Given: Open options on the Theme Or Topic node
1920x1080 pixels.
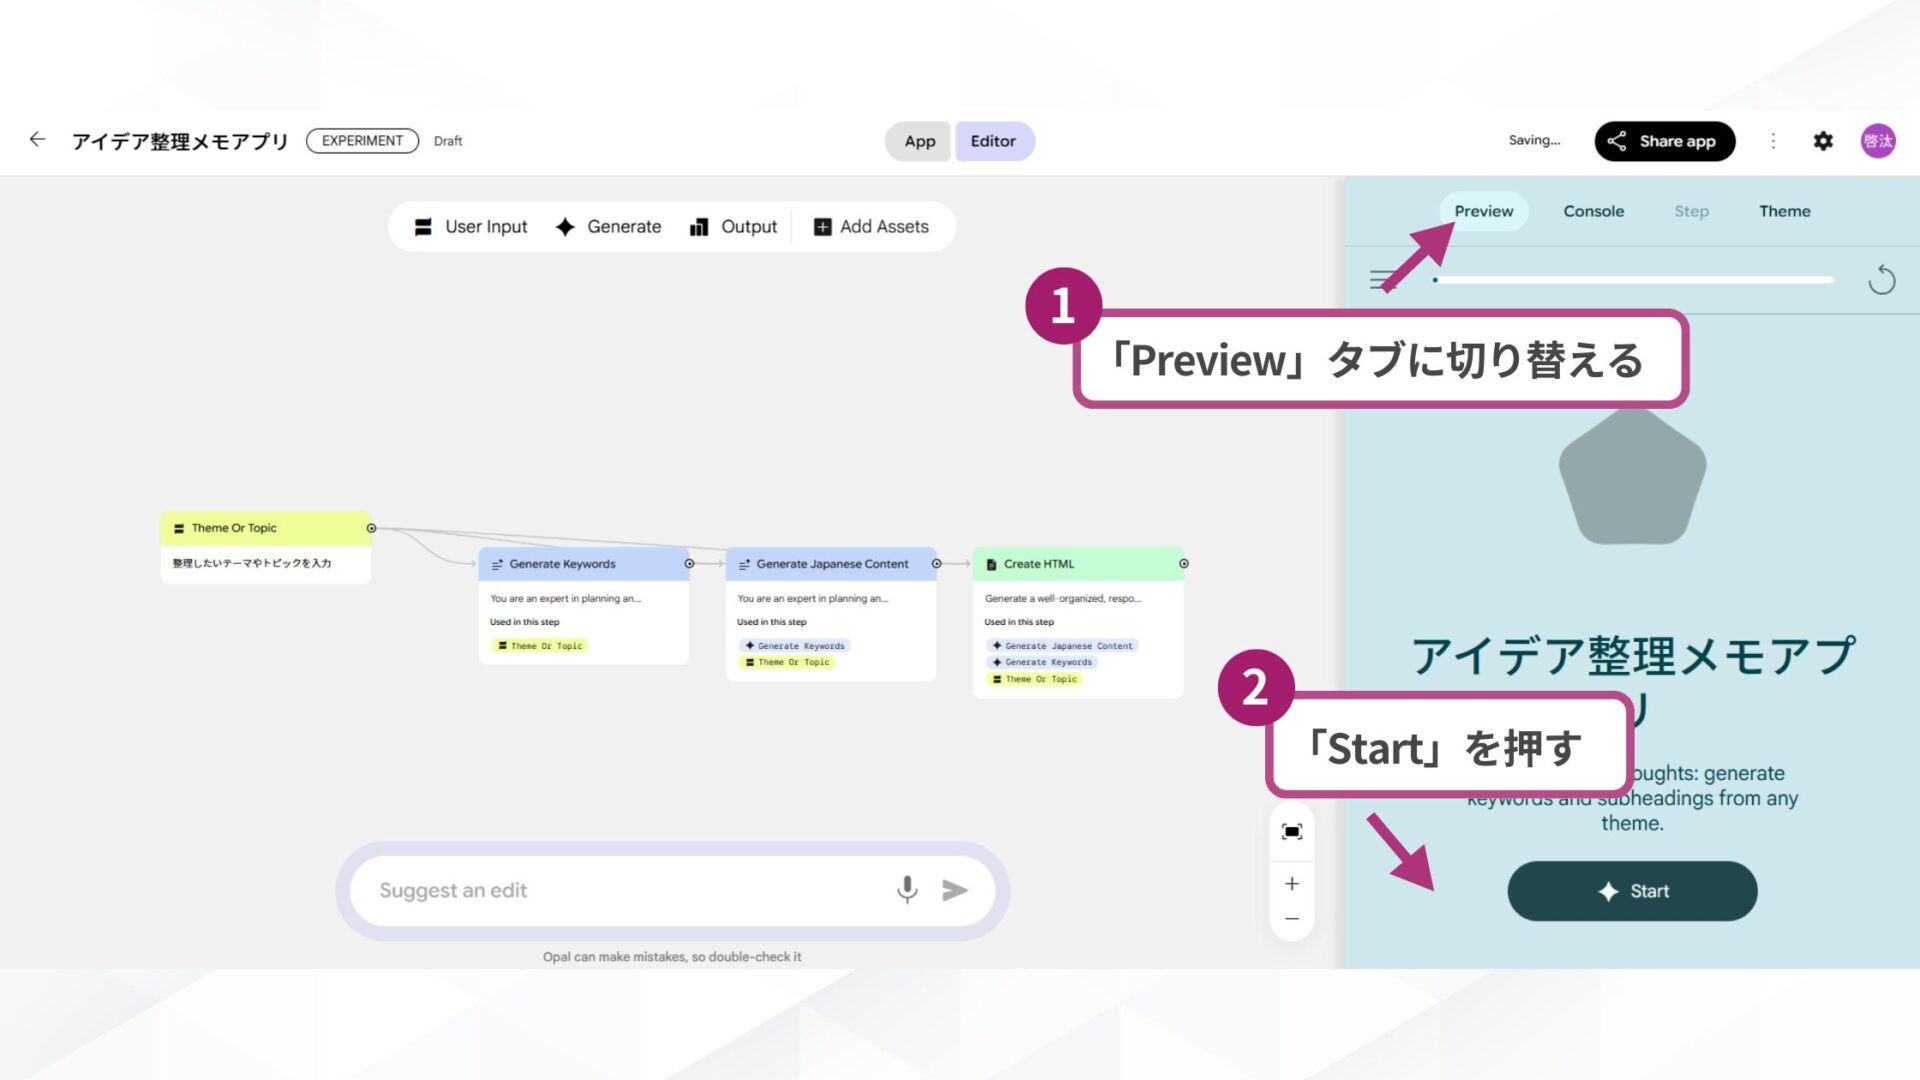Looking at the screenshot, I should [x=371, y=527].
